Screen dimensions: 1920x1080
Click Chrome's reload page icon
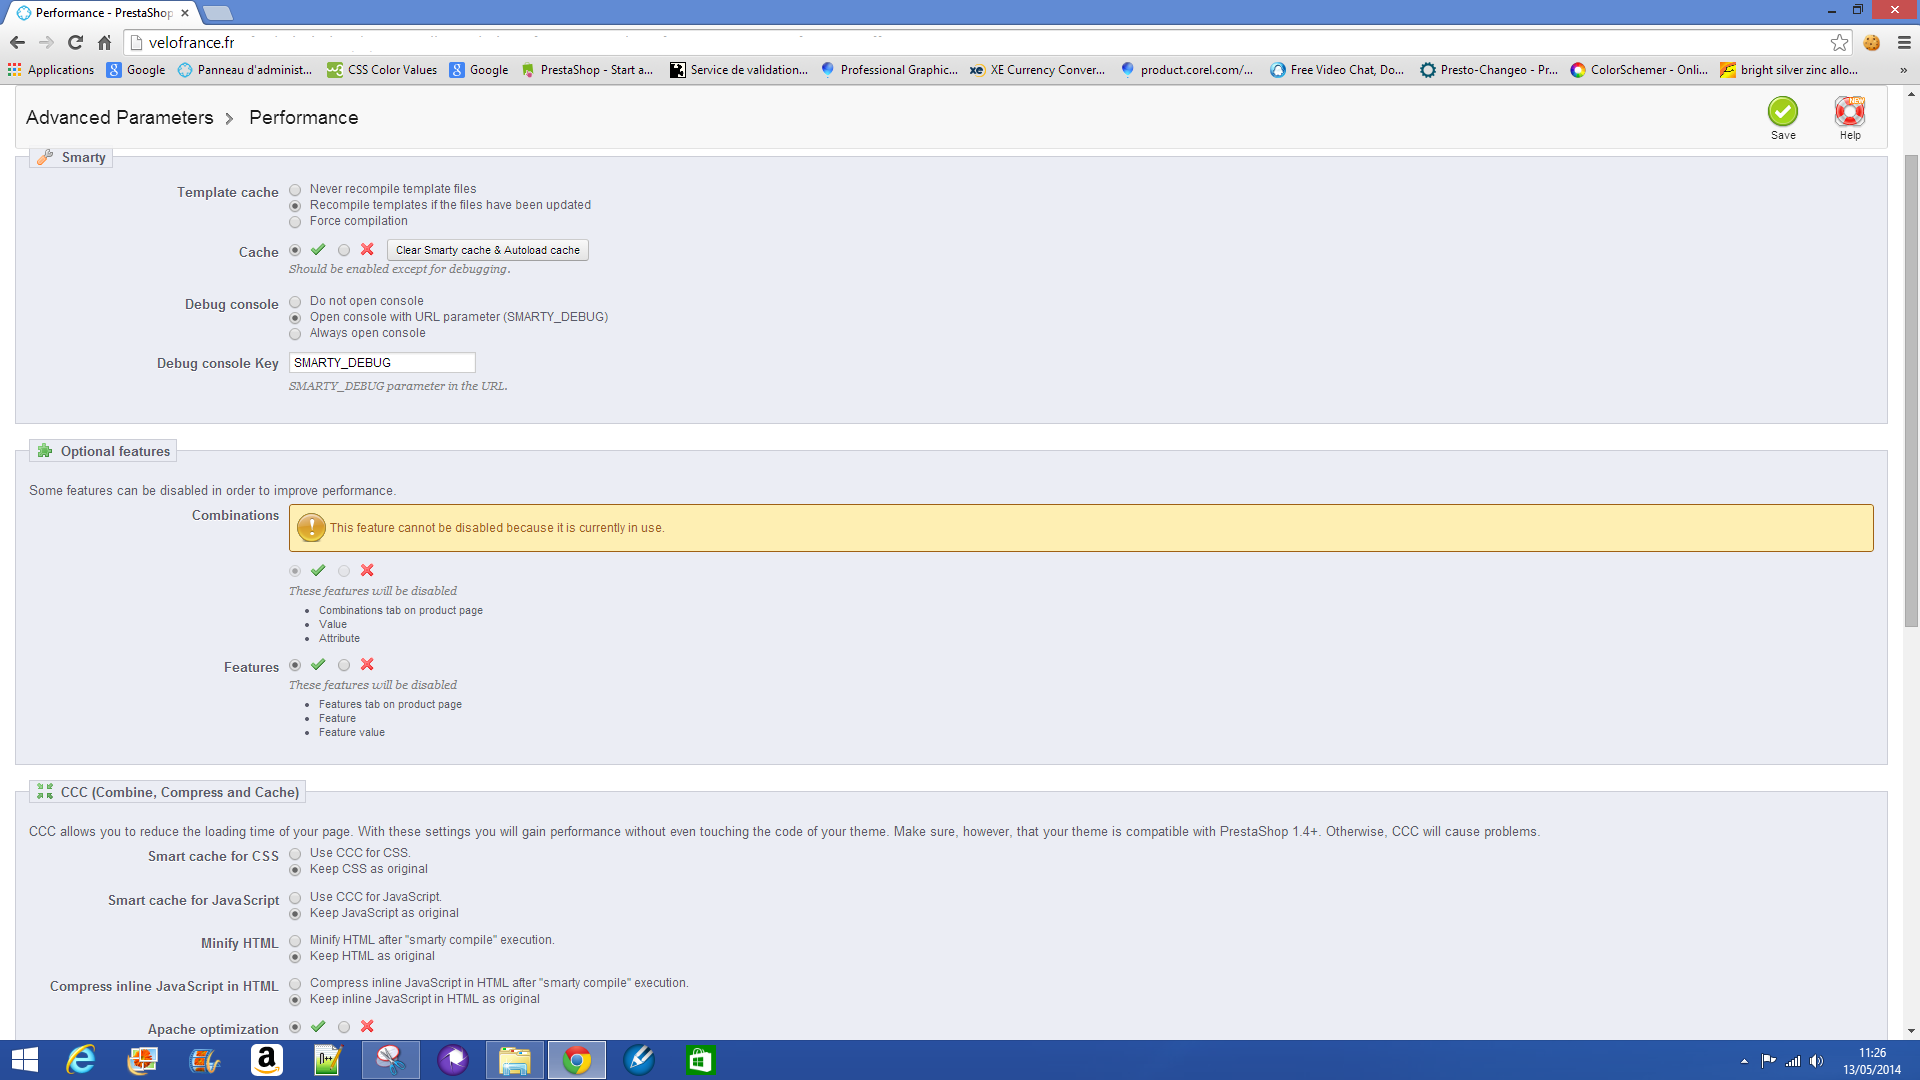pyautogui.click(x=75, y=42)
